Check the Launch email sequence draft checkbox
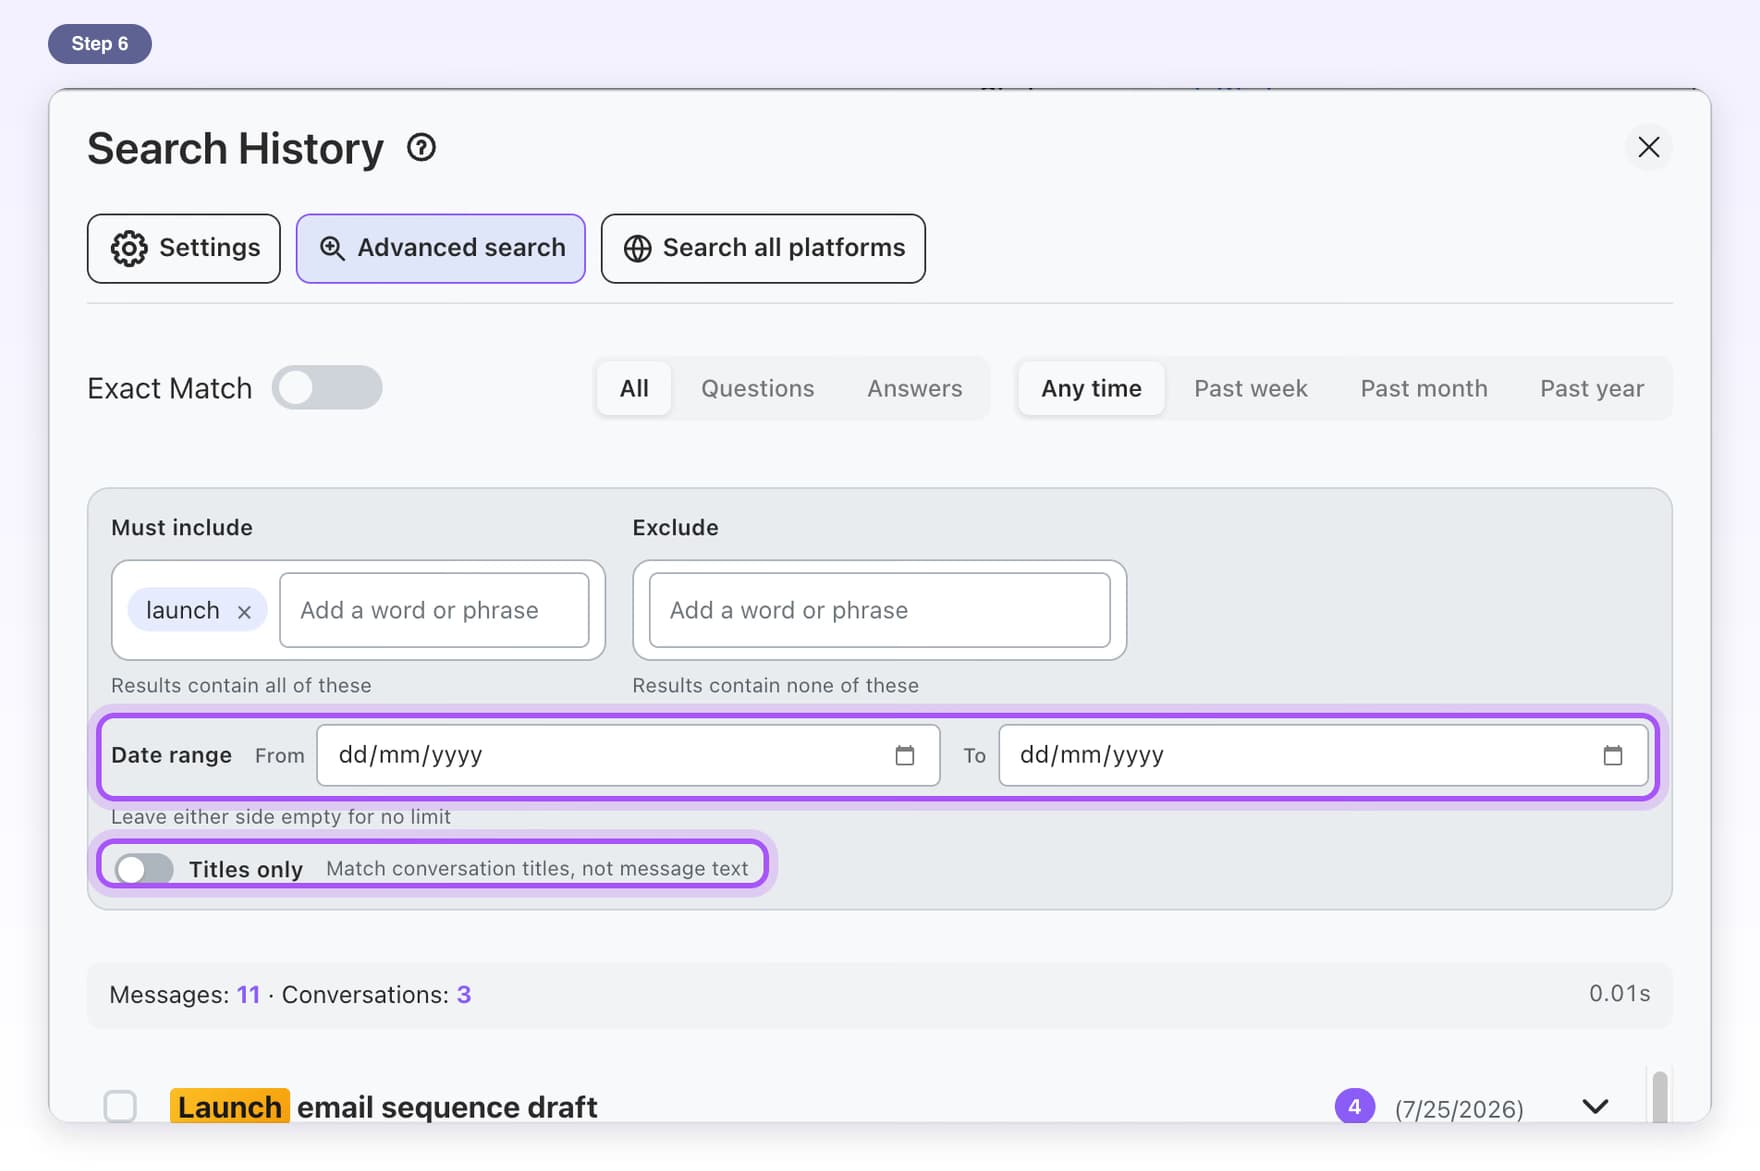This screenshot has height=1171, width=1760. [x=120, y=1106]
